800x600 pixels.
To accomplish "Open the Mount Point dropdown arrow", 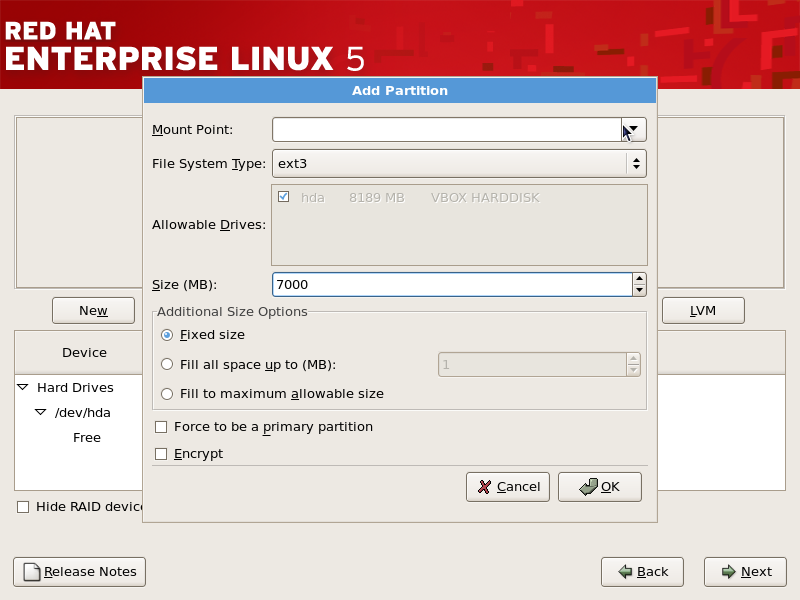I will 634,130.
